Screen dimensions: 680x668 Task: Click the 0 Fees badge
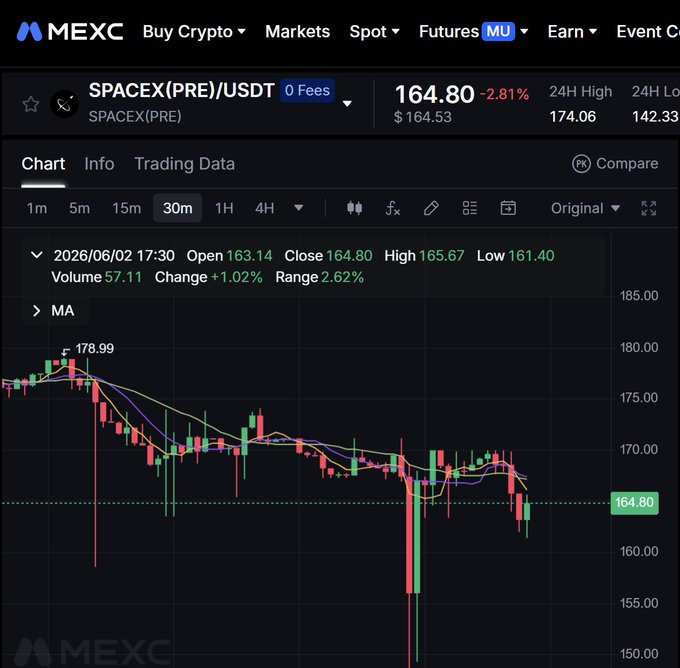pos(307,90)
